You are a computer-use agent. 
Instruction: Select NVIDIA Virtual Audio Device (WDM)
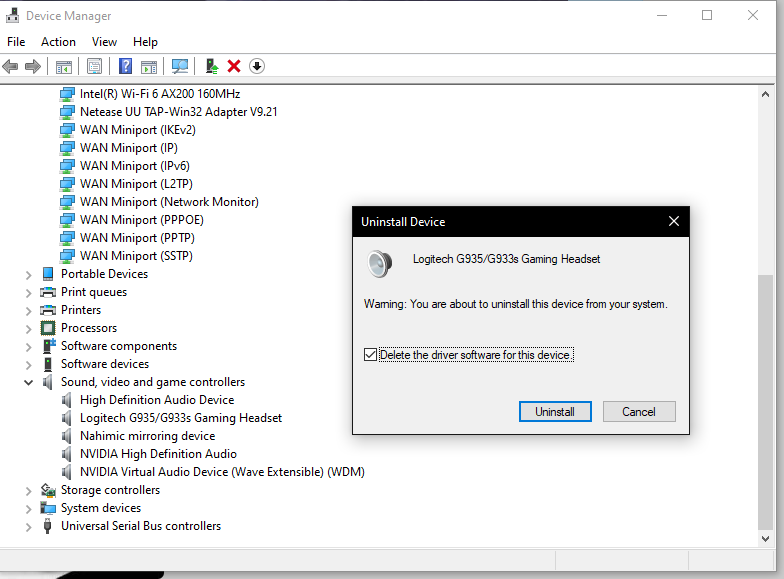[x=222, y=472]
